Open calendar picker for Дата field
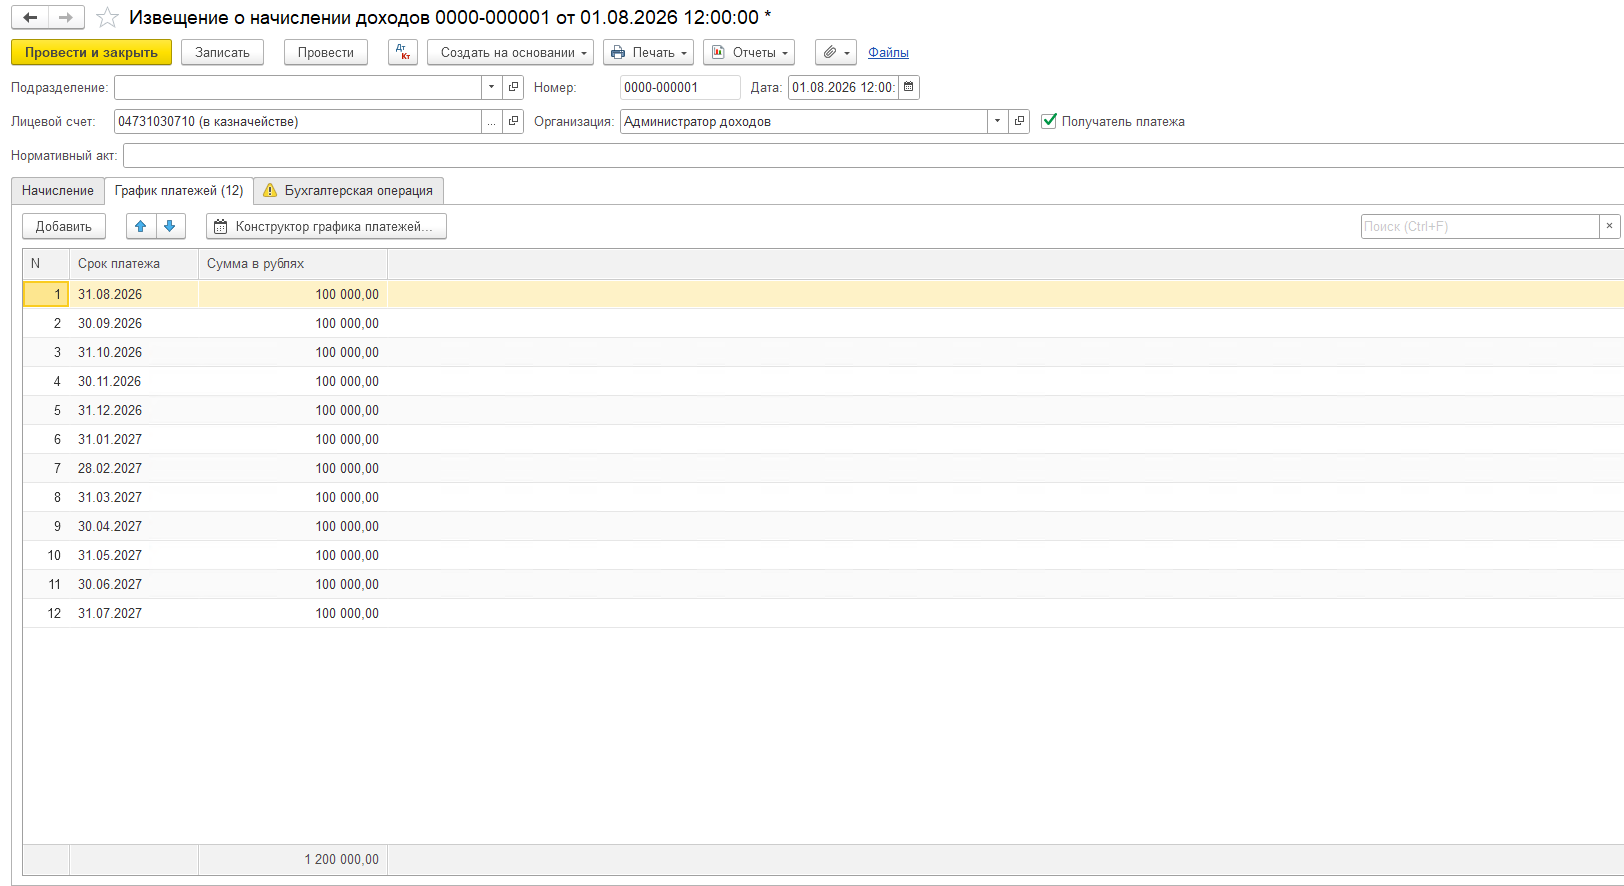Image resolution: width=1624 pixels, height=886 pixels. click(x=908, y=87)
